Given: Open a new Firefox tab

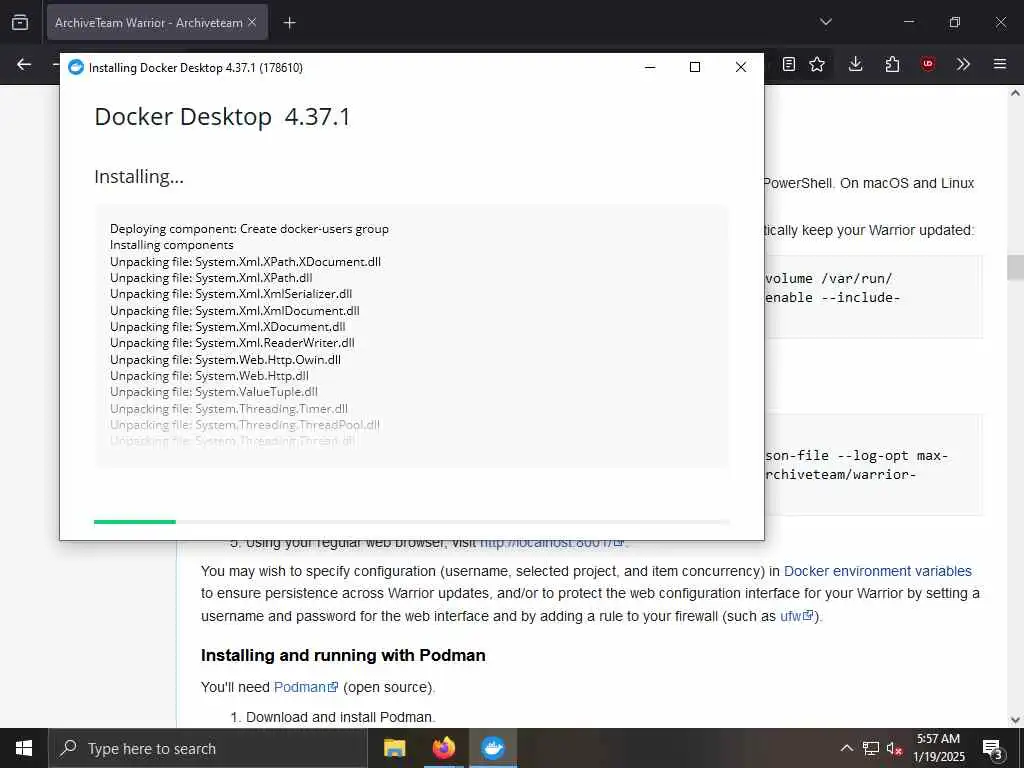Looking at the screenshot, I should pyautogui.click(x=289, y=23).
